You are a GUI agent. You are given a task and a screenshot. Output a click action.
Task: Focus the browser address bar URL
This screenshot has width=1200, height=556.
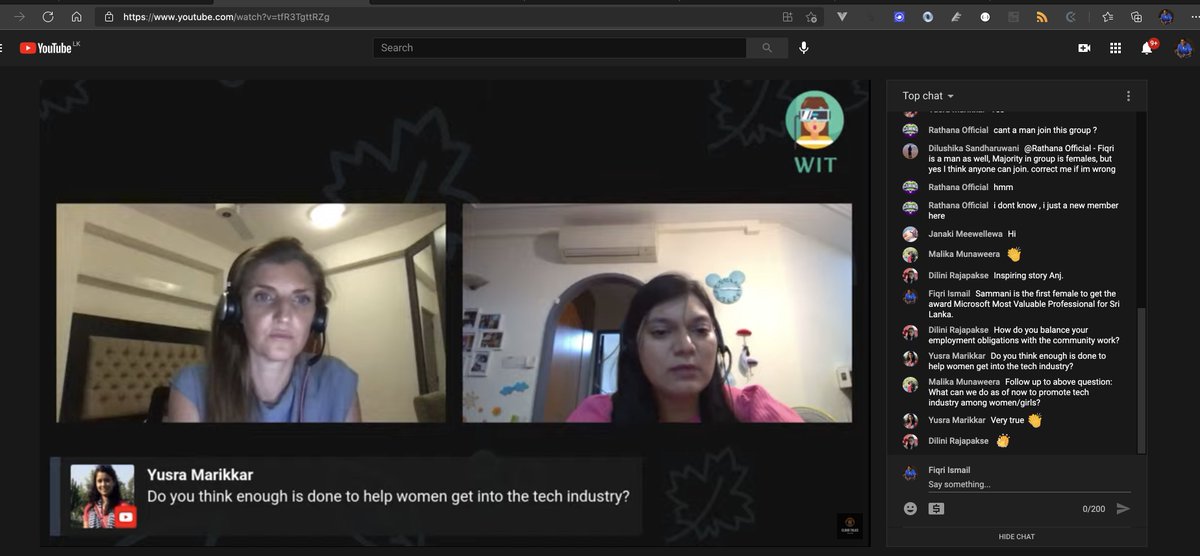coord(226,17)
